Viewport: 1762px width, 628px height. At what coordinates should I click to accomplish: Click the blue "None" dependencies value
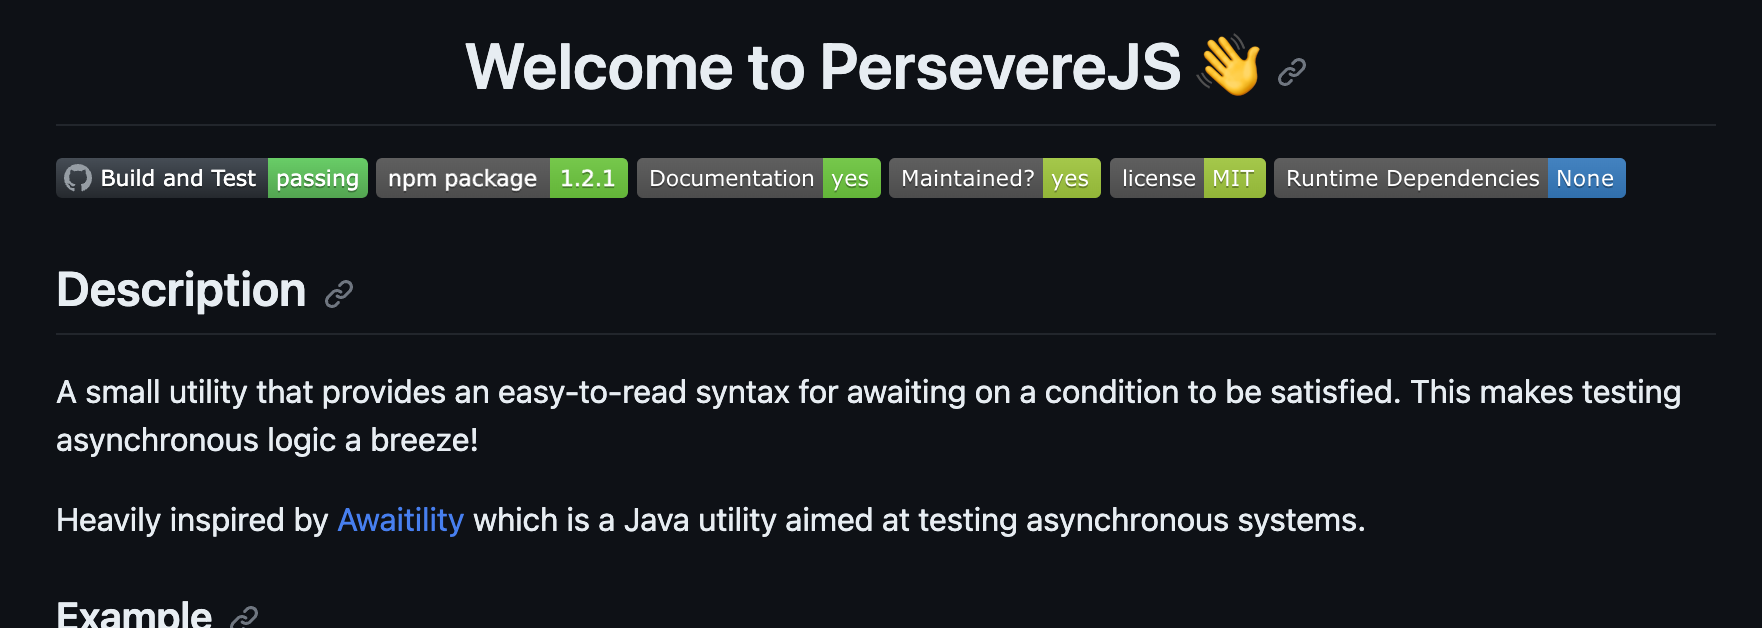[x=1585, y=178]
